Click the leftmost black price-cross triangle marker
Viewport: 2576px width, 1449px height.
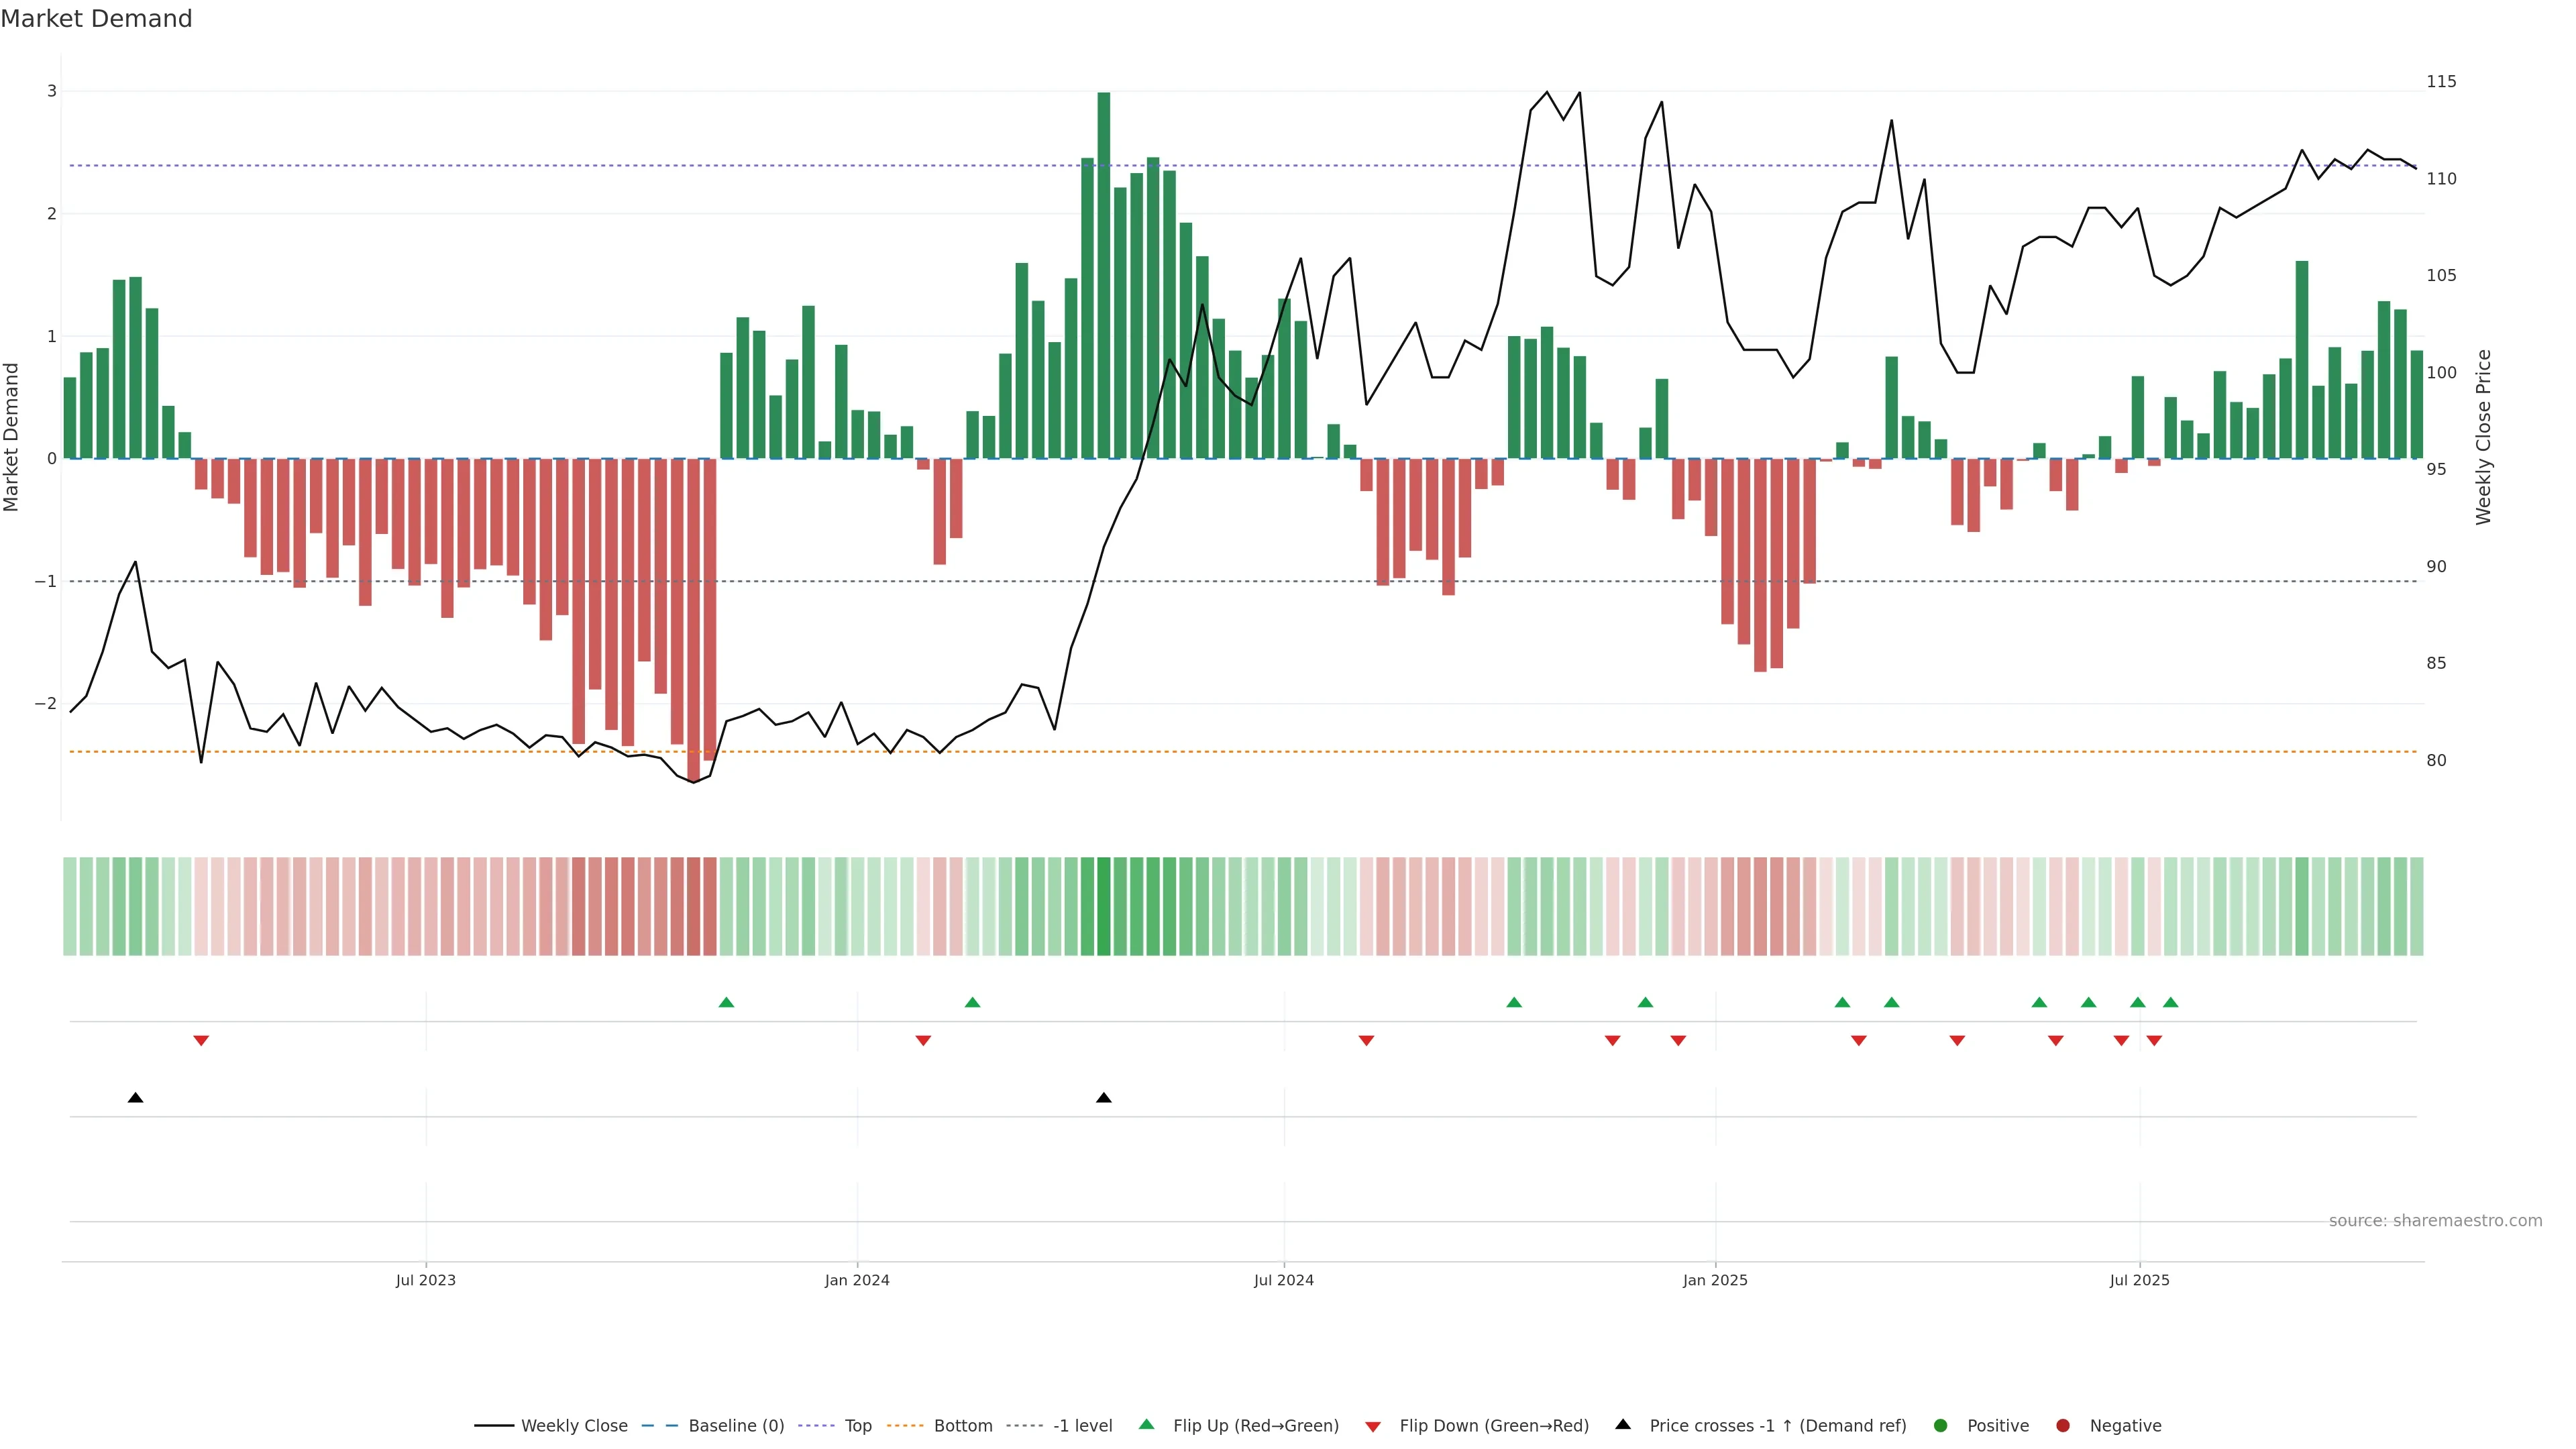(x=136, y=1098)
